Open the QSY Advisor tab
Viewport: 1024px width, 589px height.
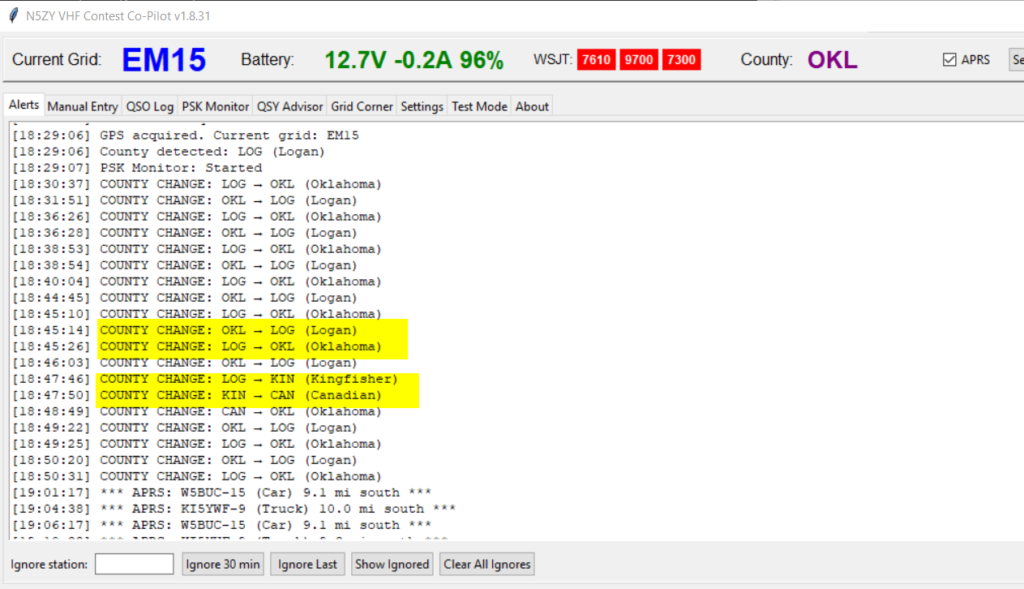pos(290,106)
